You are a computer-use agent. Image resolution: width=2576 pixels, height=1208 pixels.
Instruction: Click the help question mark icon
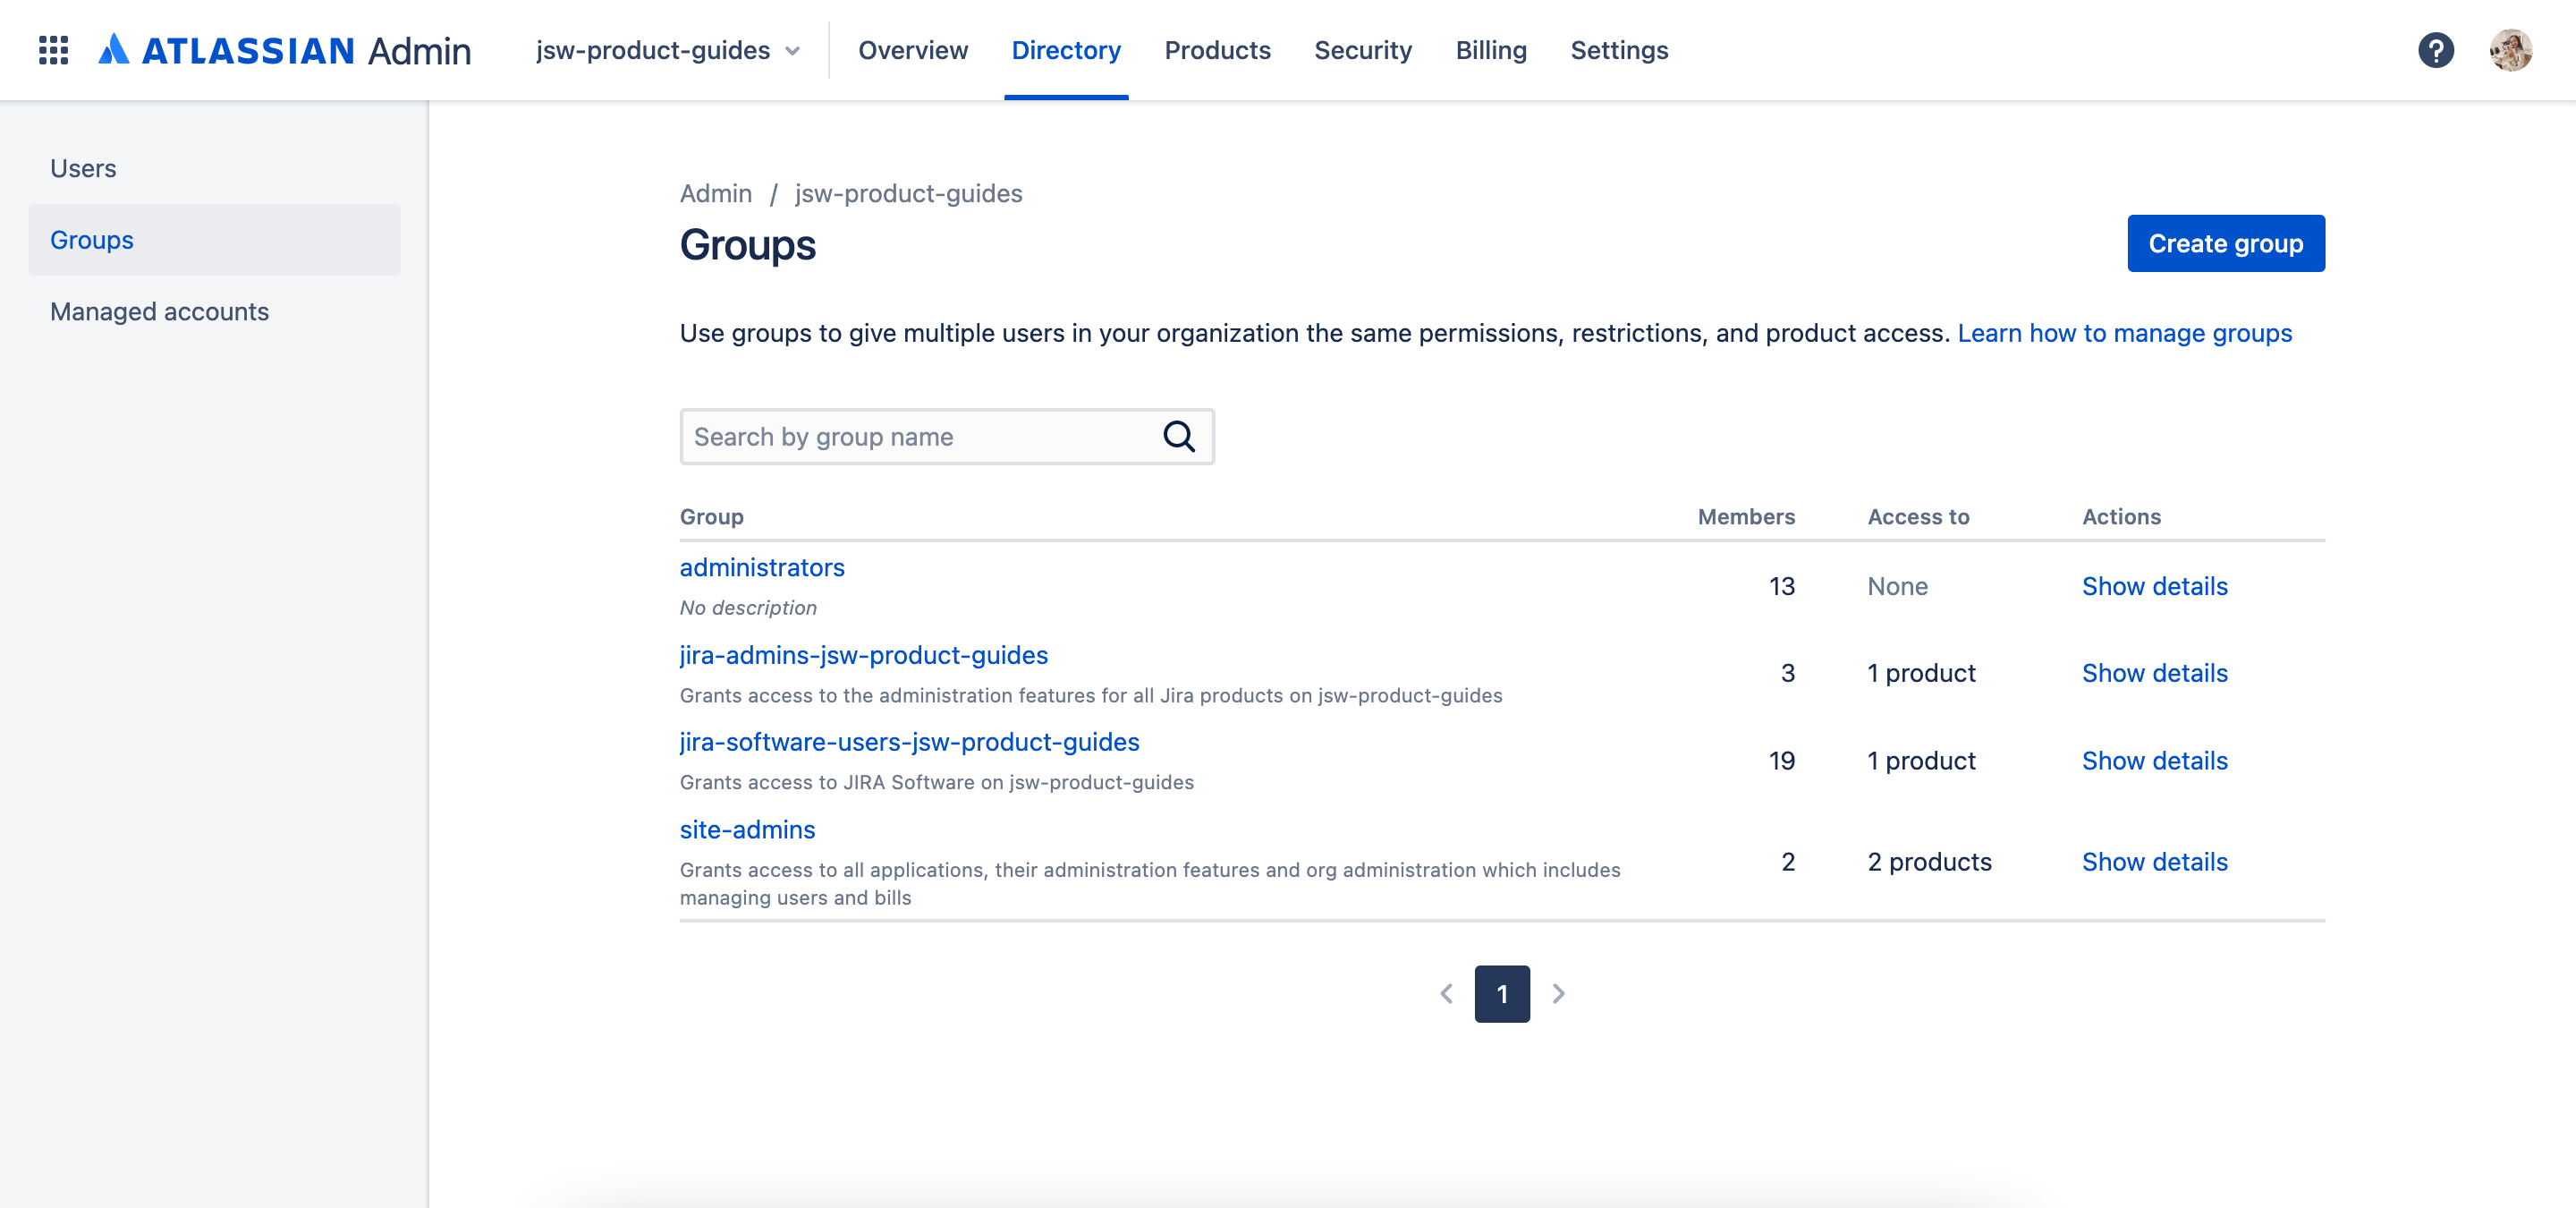point(2436,49)
